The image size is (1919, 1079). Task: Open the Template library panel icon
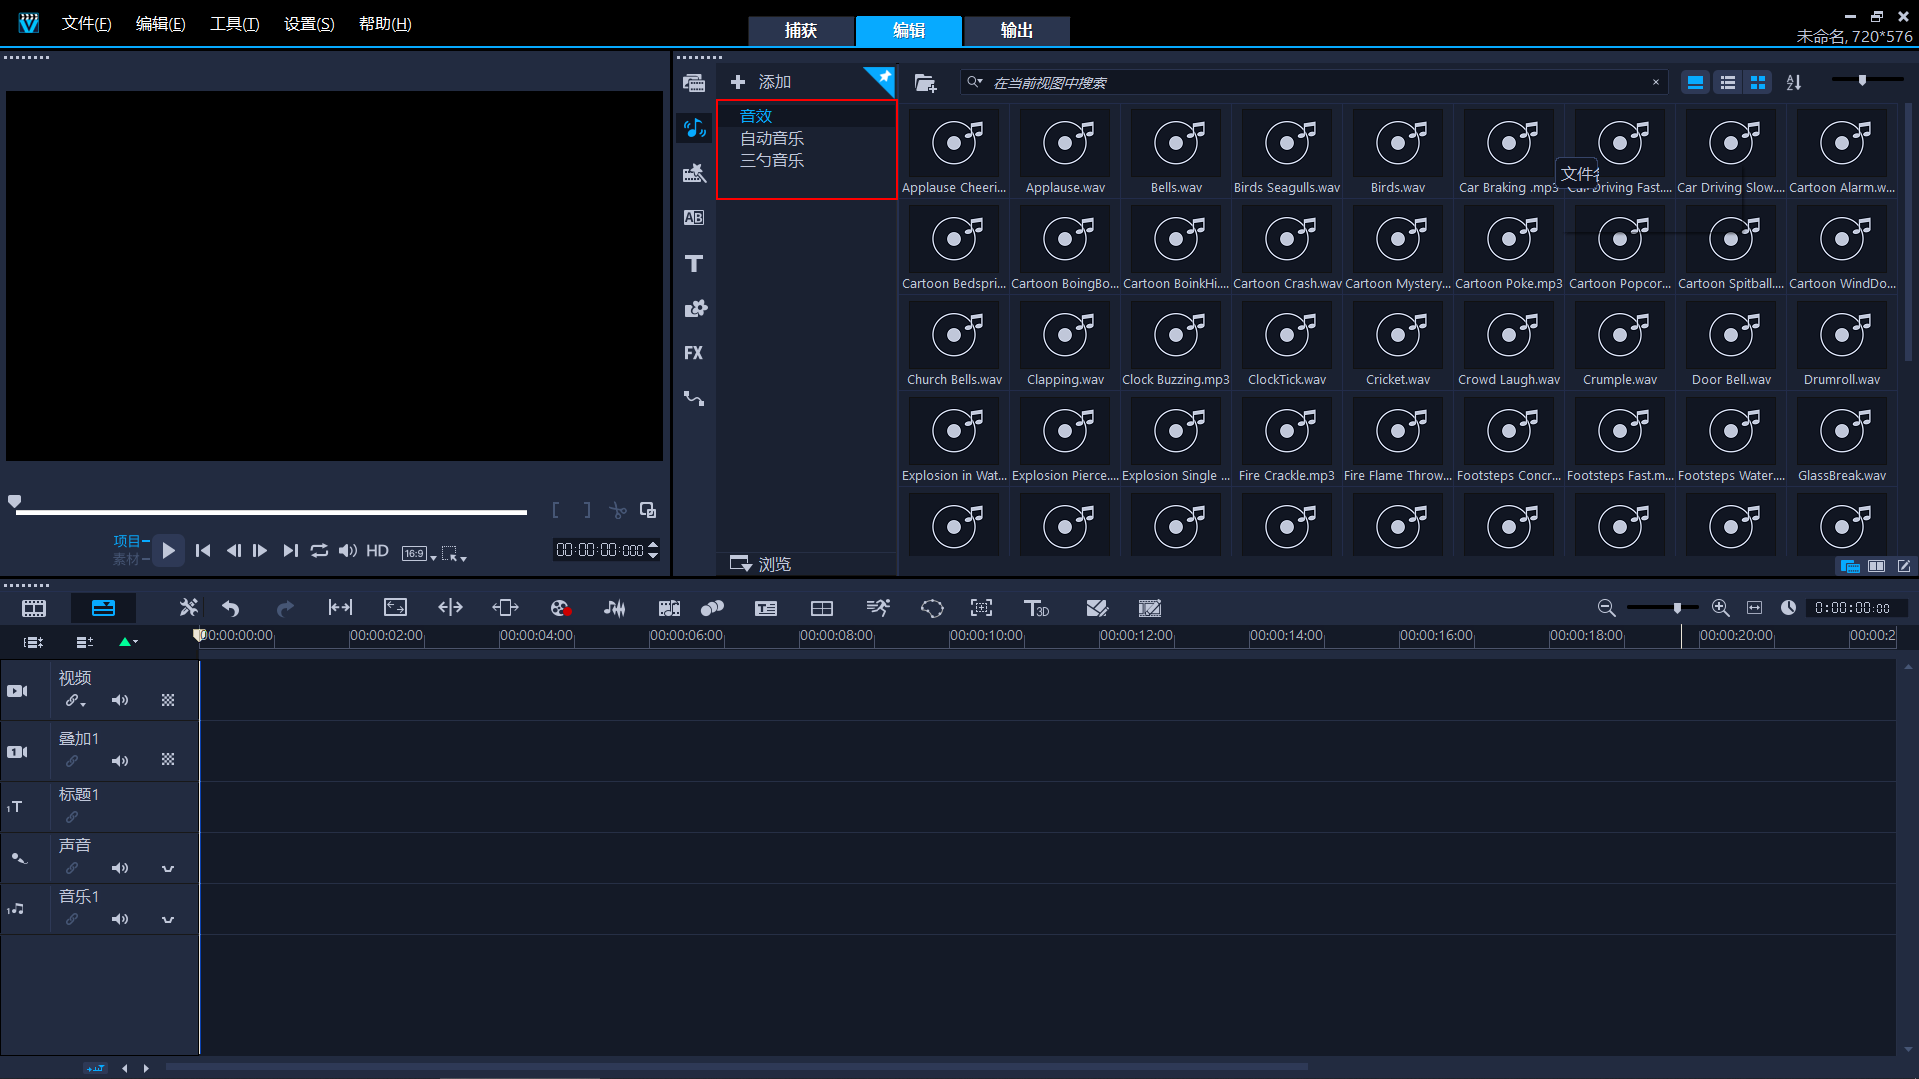[x=694, y=173]
